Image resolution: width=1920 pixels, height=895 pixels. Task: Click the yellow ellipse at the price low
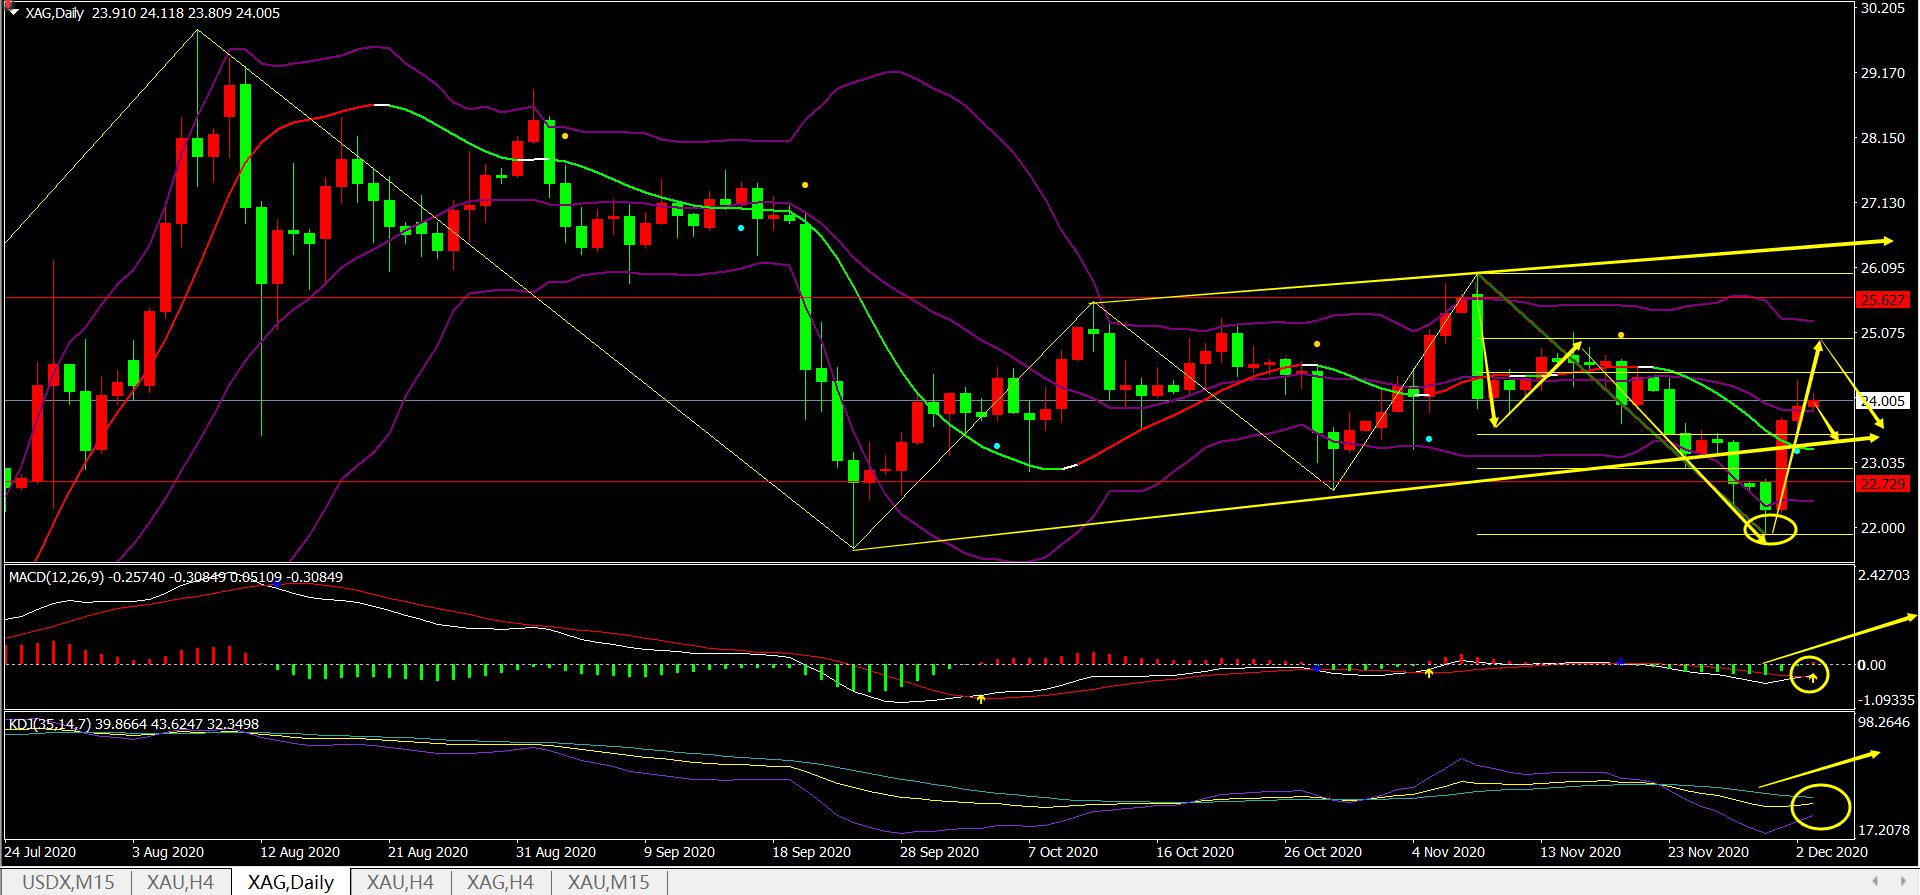(1769, 528)
